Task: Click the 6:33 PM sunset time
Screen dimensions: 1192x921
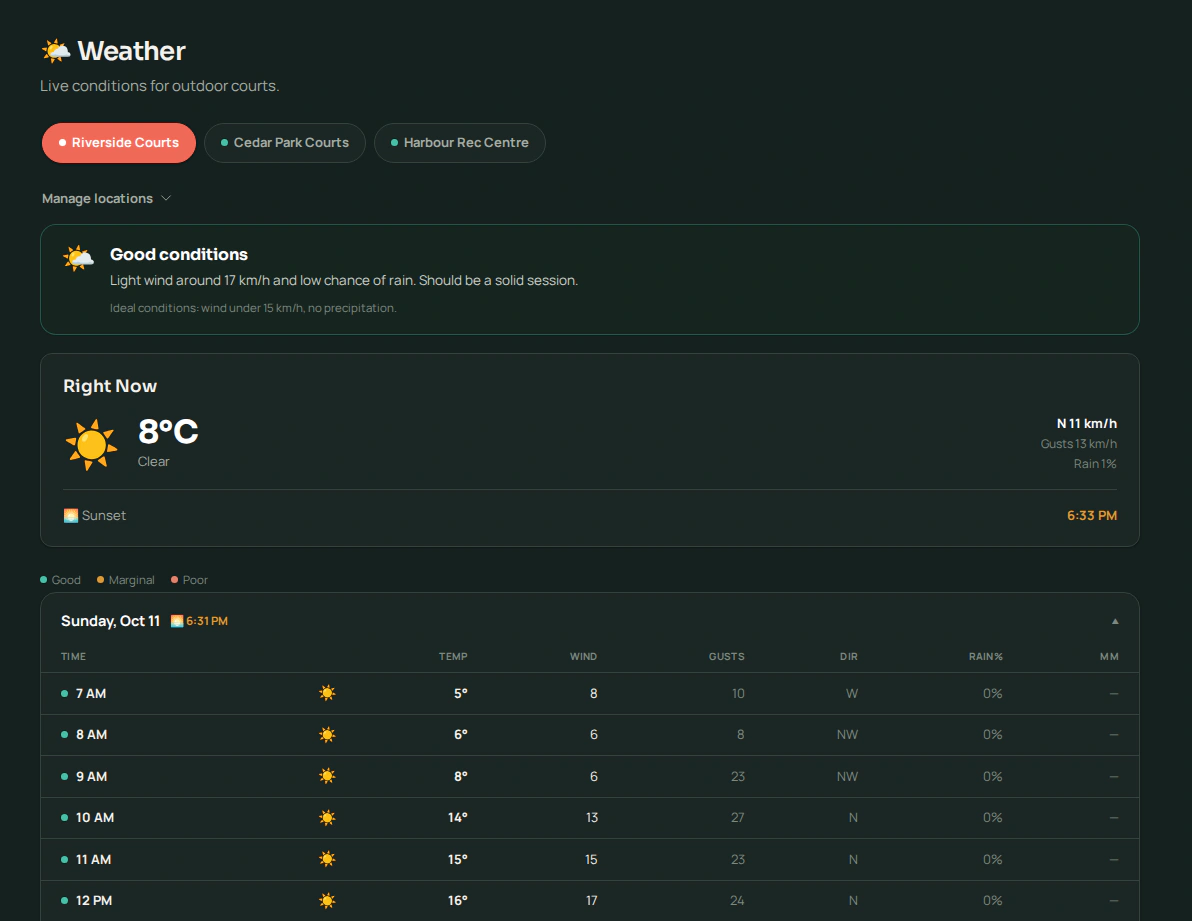Action: [x=1092, y=515]
